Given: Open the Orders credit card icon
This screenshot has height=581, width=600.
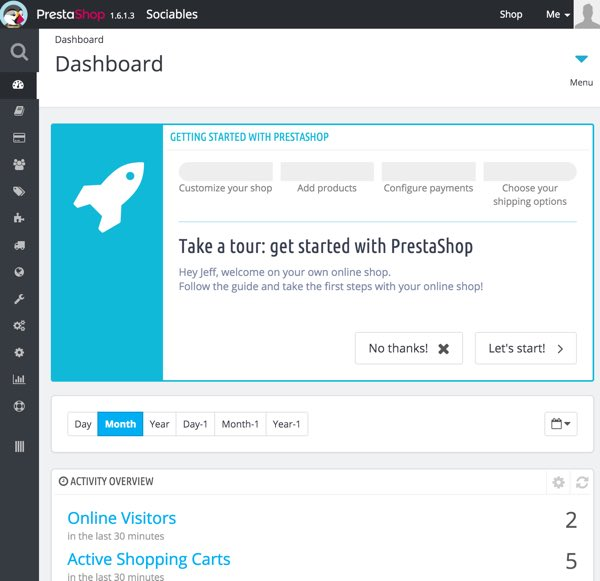Looking at the screenshot, I should [19, 138].
